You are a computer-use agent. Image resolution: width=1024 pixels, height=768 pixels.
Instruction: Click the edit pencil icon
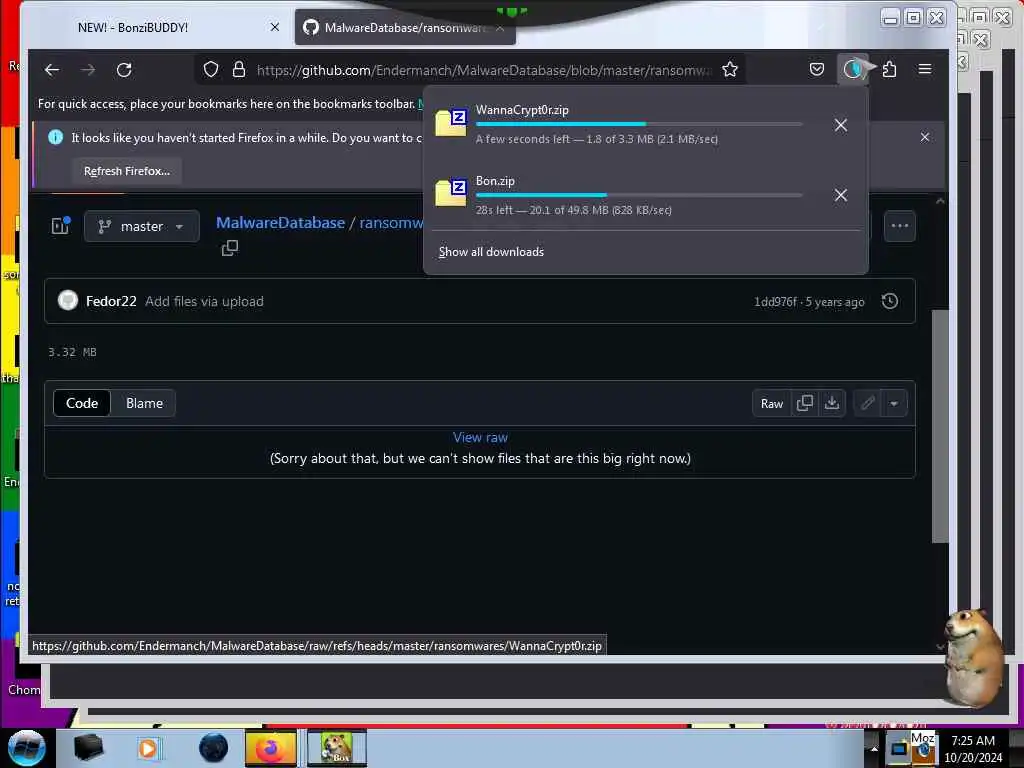pos(867,404)
